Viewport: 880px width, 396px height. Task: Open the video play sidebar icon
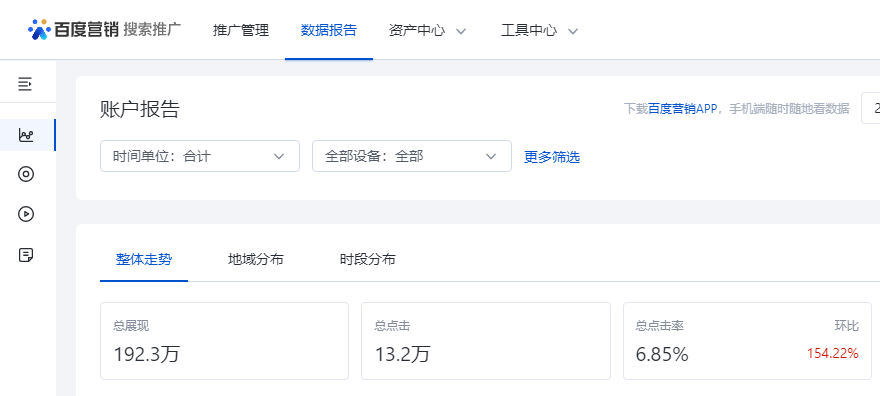click(26, 214)
